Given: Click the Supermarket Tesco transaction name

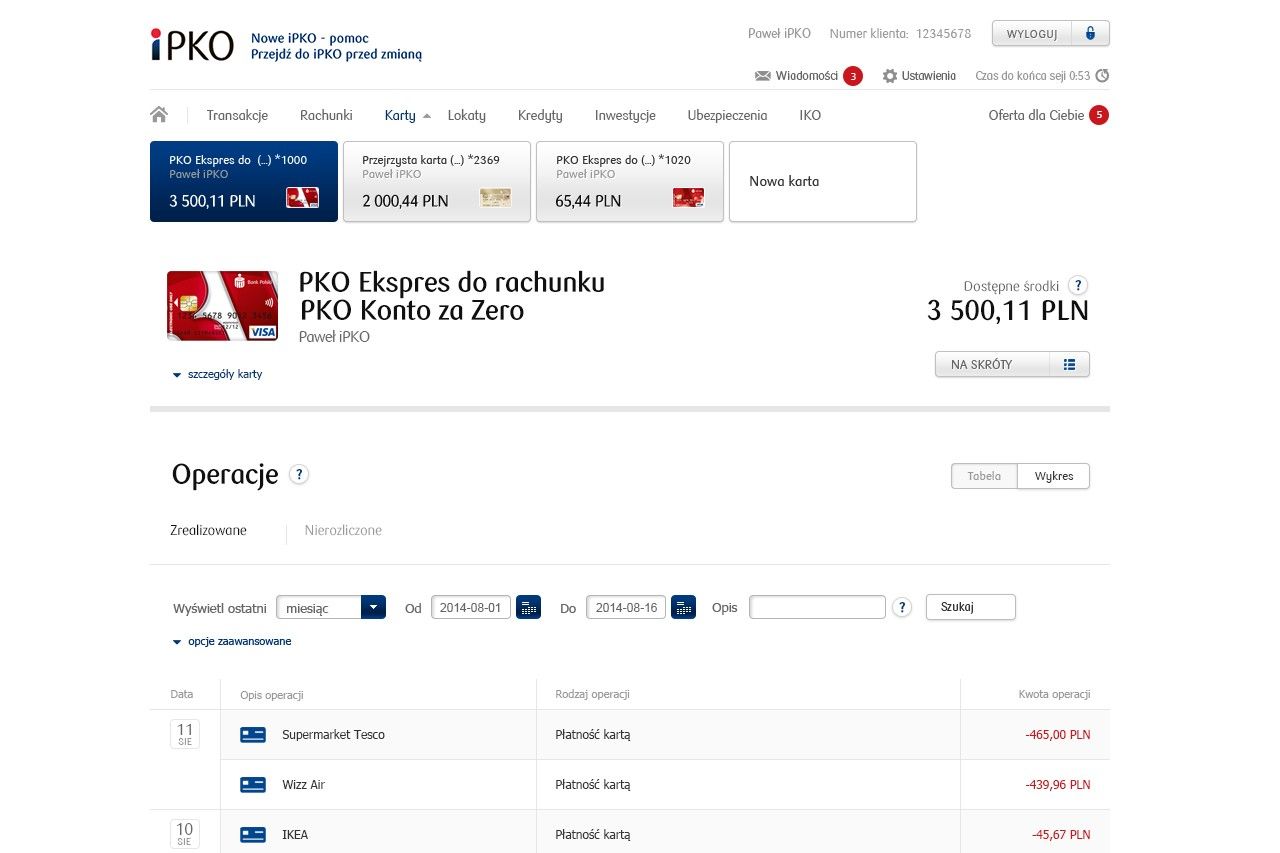Looking at the screenshot, I should pyautogui.click(x=333, y=735).
